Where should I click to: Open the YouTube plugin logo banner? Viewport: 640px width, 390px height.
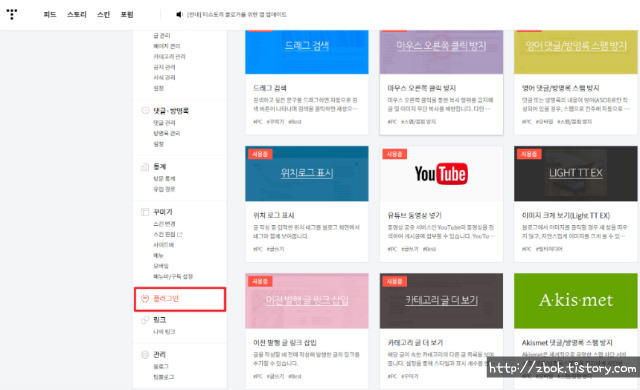point(441,173)
